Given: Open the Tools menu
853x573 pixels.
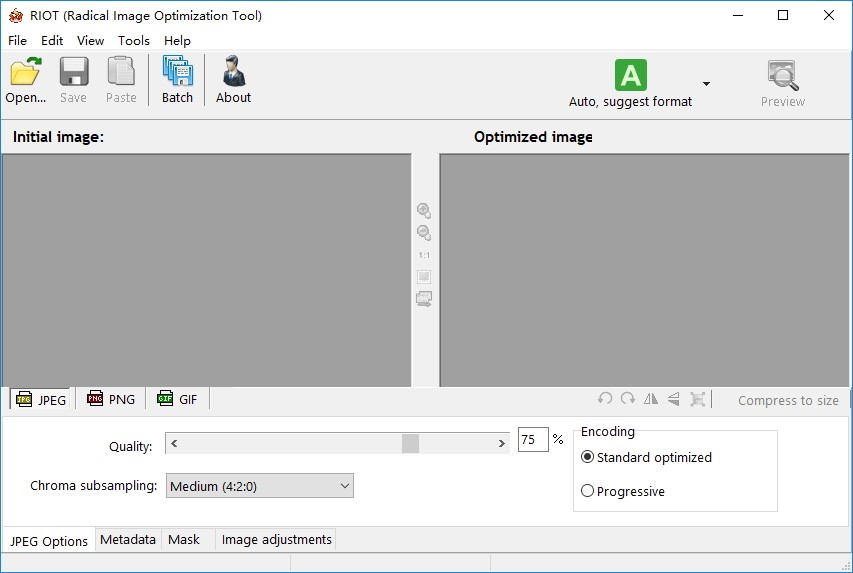Looking at the screenshot, I should (x=133, y=41).
